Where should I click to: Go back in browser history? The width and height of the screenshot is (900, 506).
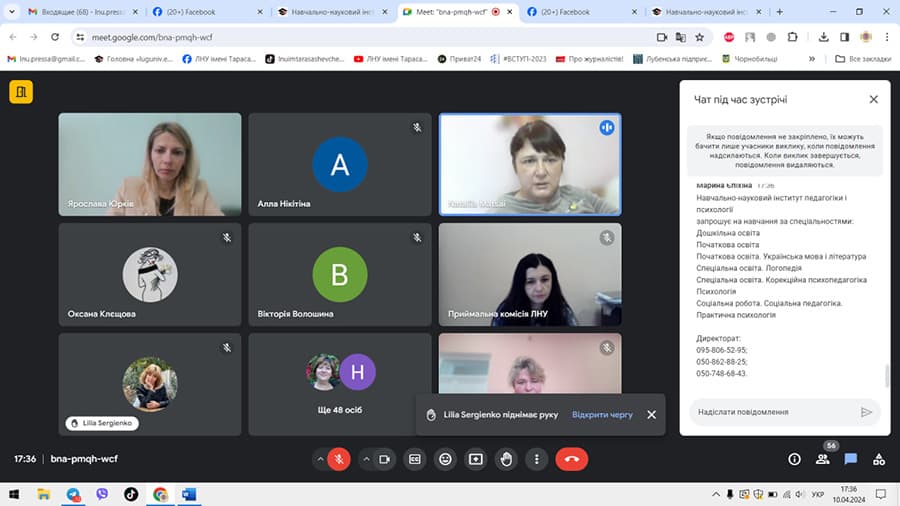13,37
